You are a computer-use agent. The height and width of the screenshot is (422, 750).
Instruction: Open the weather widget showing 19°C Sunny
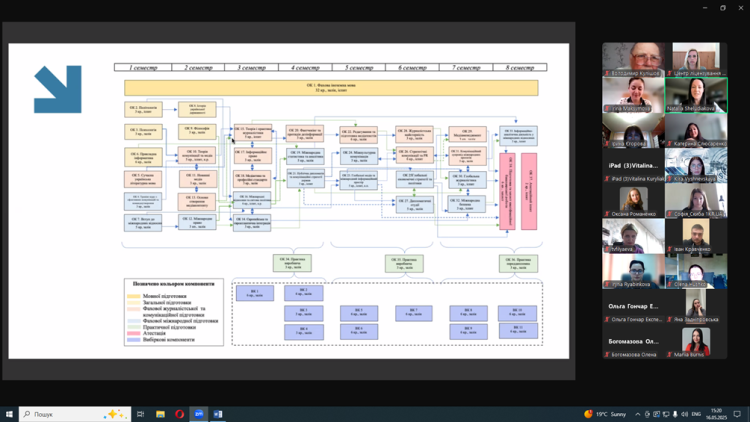click(x=606, y=414)
